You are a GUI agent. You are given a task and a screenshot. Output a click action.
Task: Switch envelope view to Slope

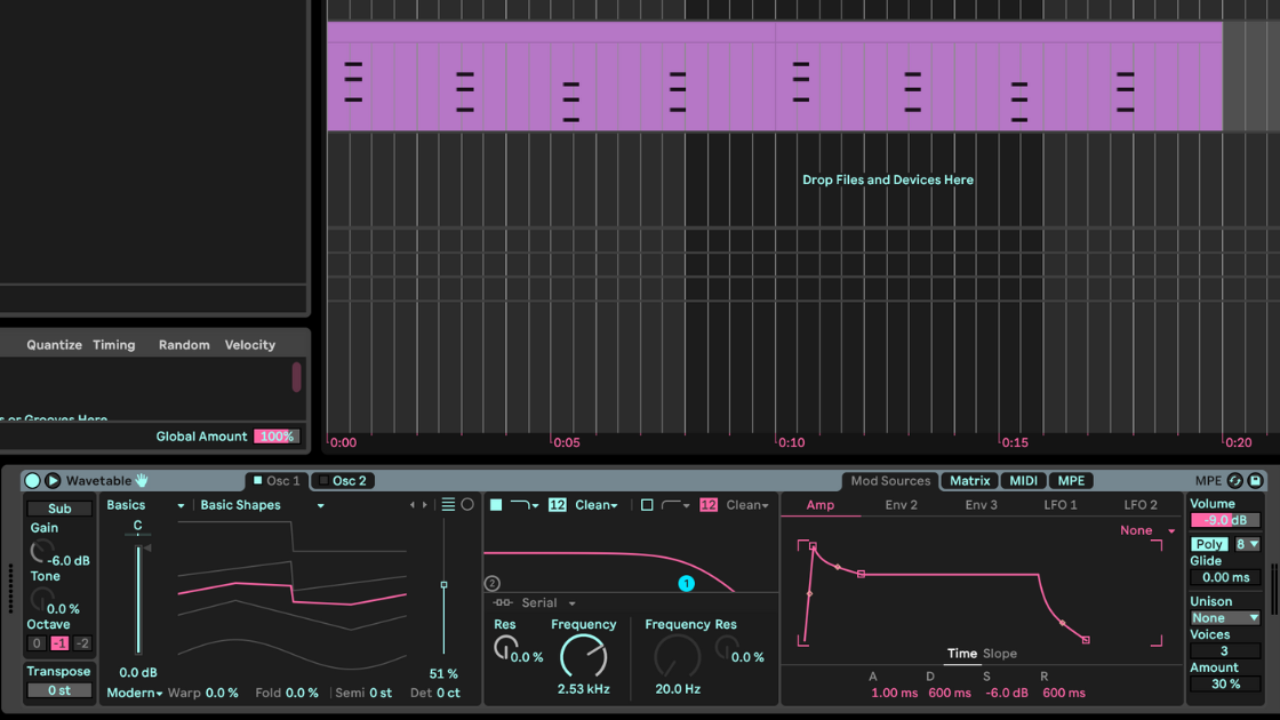(1000, 654)
